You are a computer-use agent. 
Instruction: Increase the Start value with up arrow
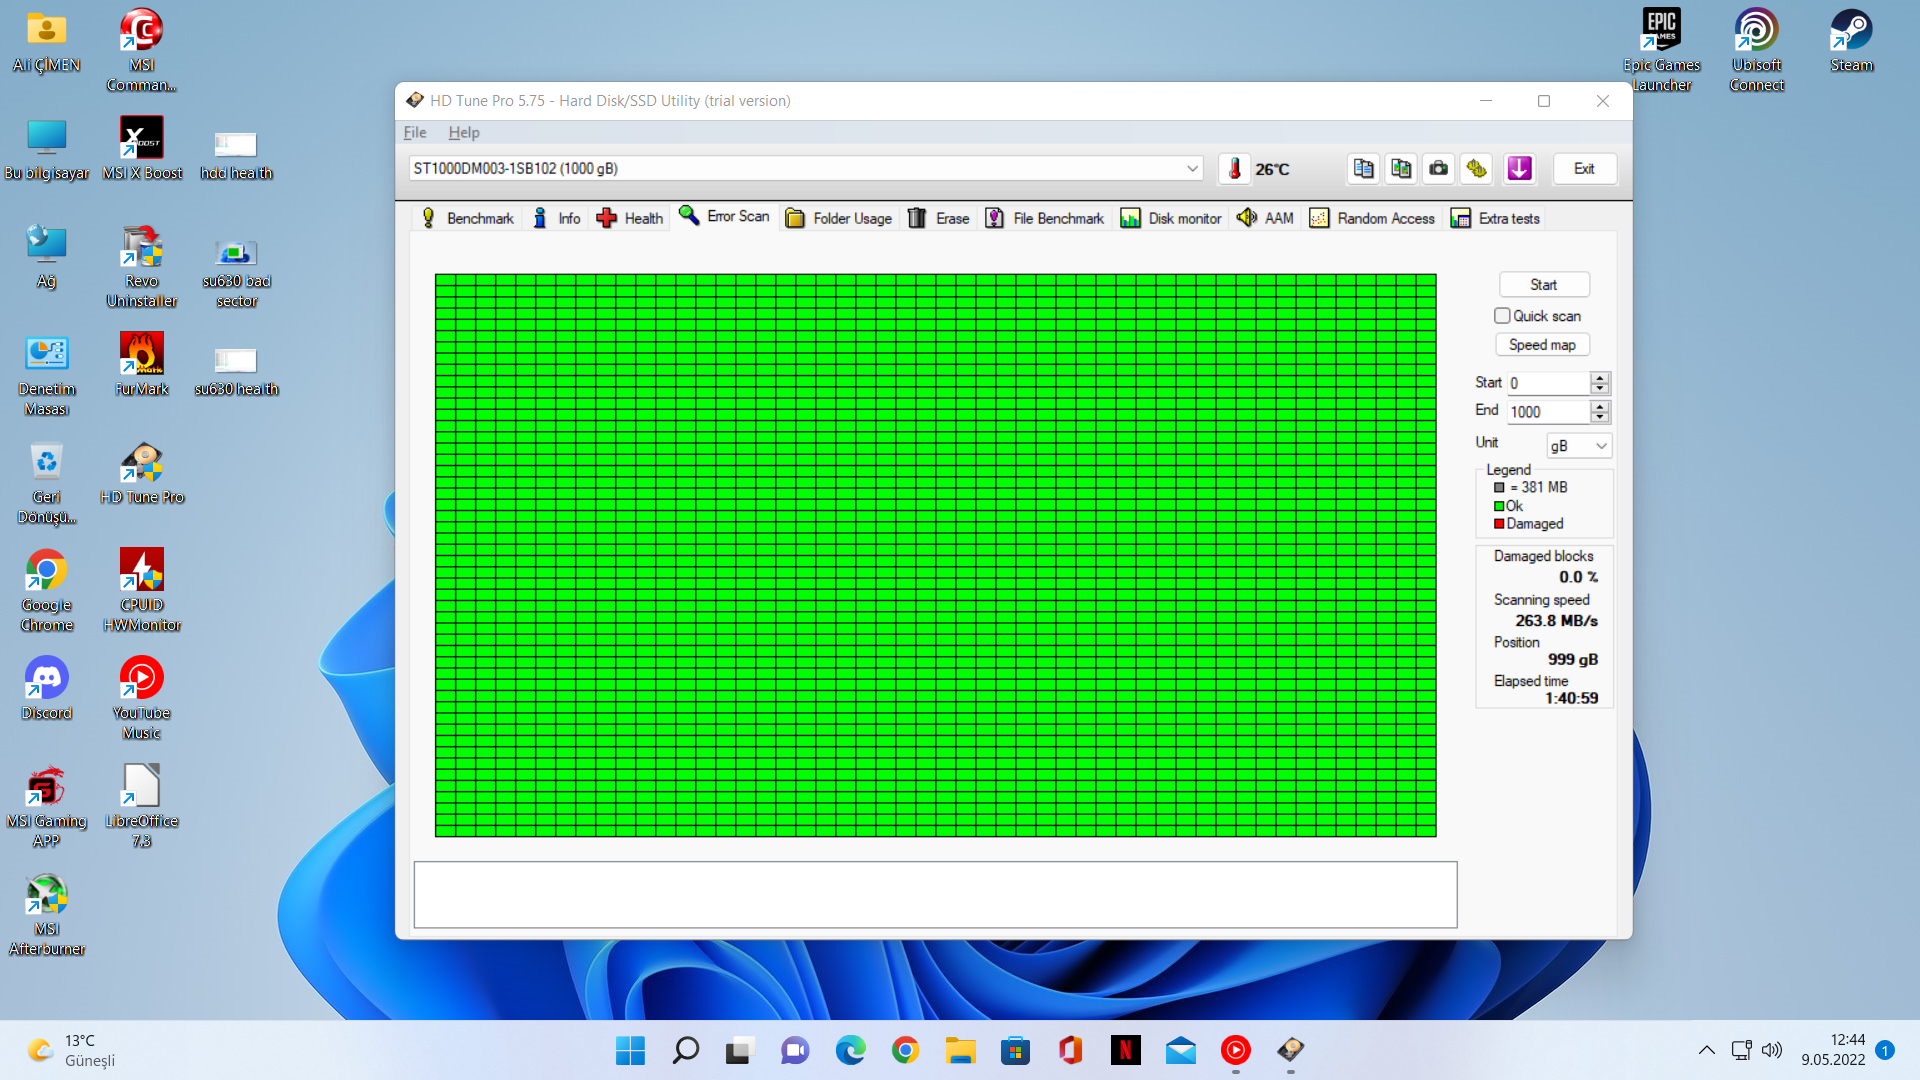(1600, 378)
